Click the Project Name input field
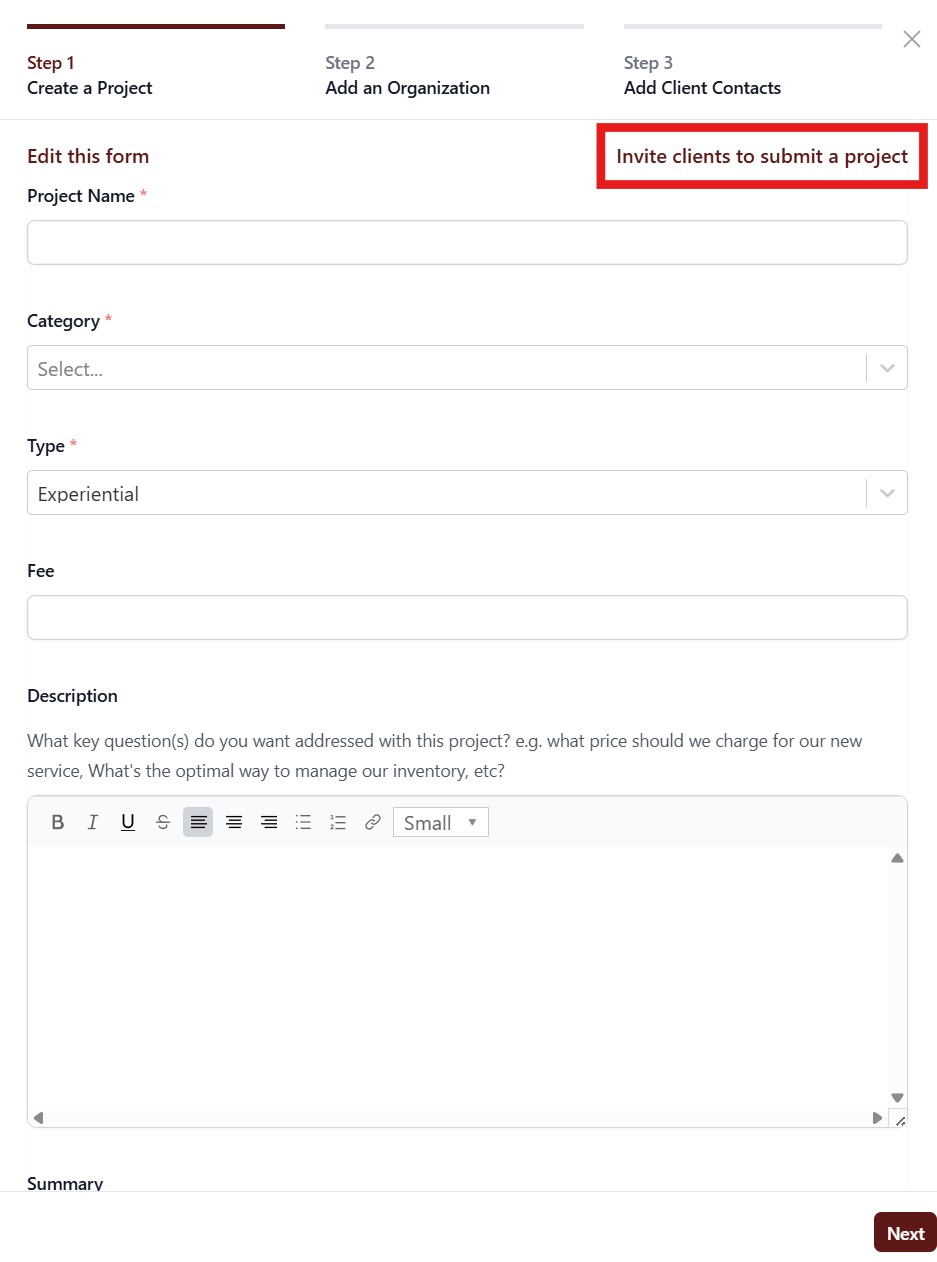This screenshot has height=1262, width=937. [x=467, y=243]
